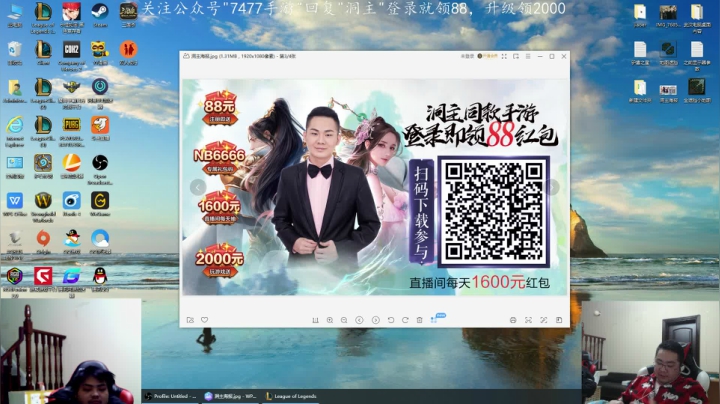The height and width of the screenshot is (404, 720).
Task: Delete the image using the trash icon
Action: click(x=419, y=320)
